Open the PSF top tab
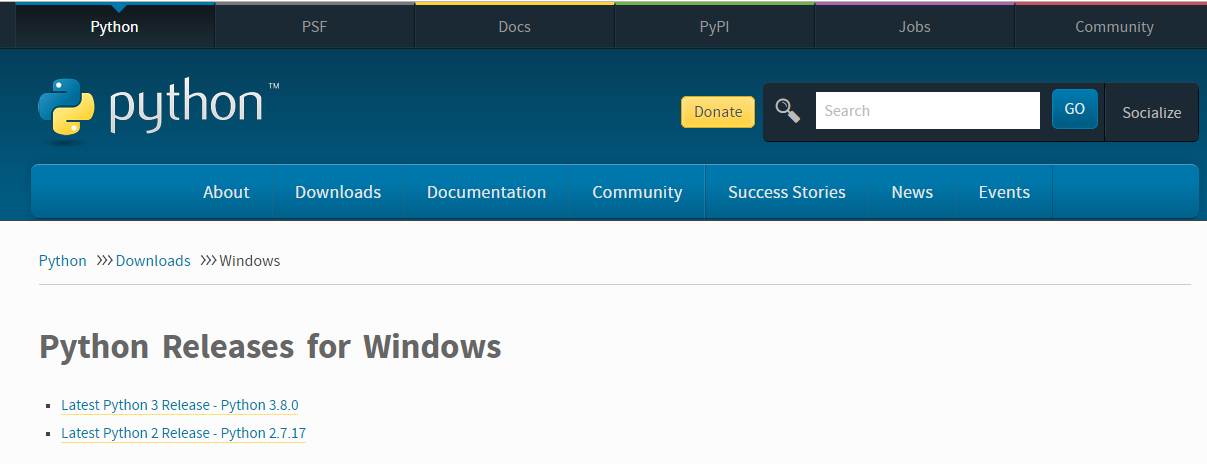Image resolution: width=1207 pixels, height=464 pixels. click(314, 26)
